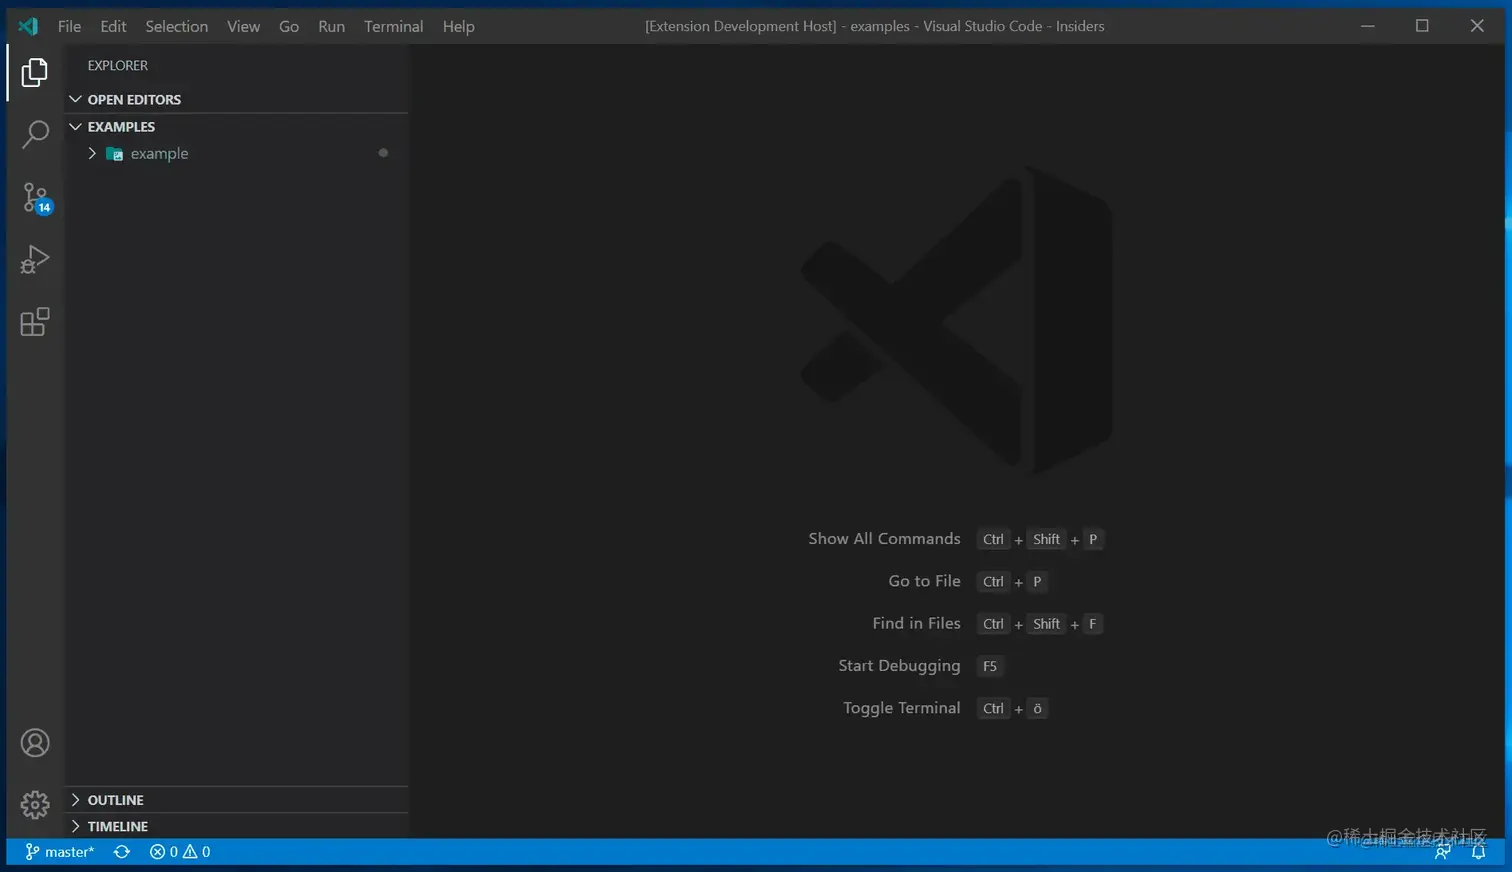Close the VS Code window
Viewport: 1512px width, 872px height.
[1477, 26]
